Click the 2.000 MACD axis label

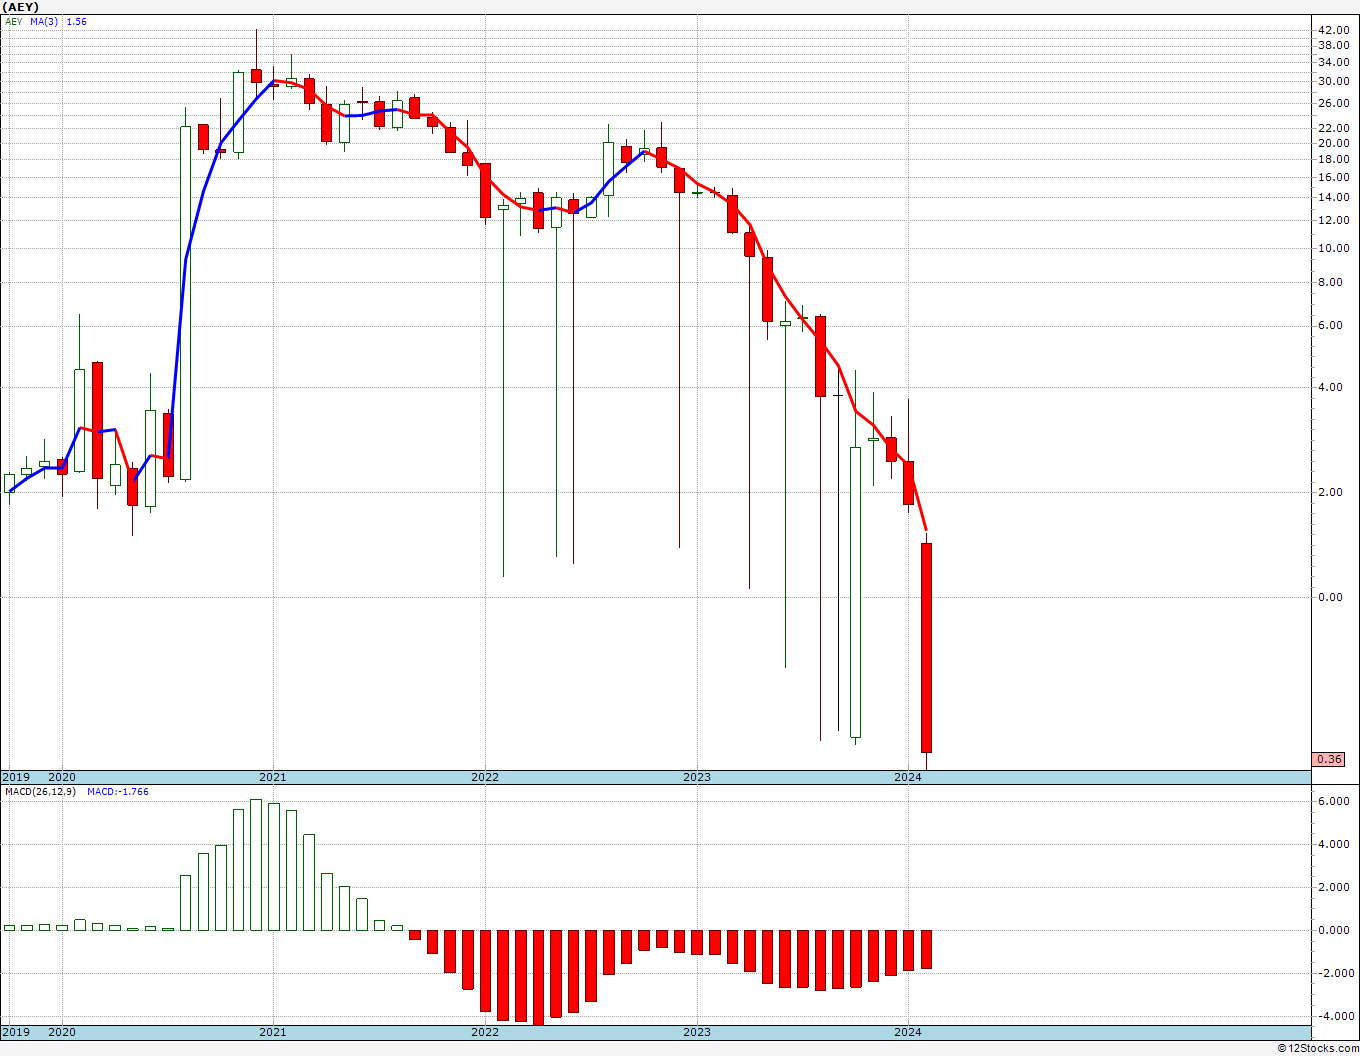(x=1334, y=887)
